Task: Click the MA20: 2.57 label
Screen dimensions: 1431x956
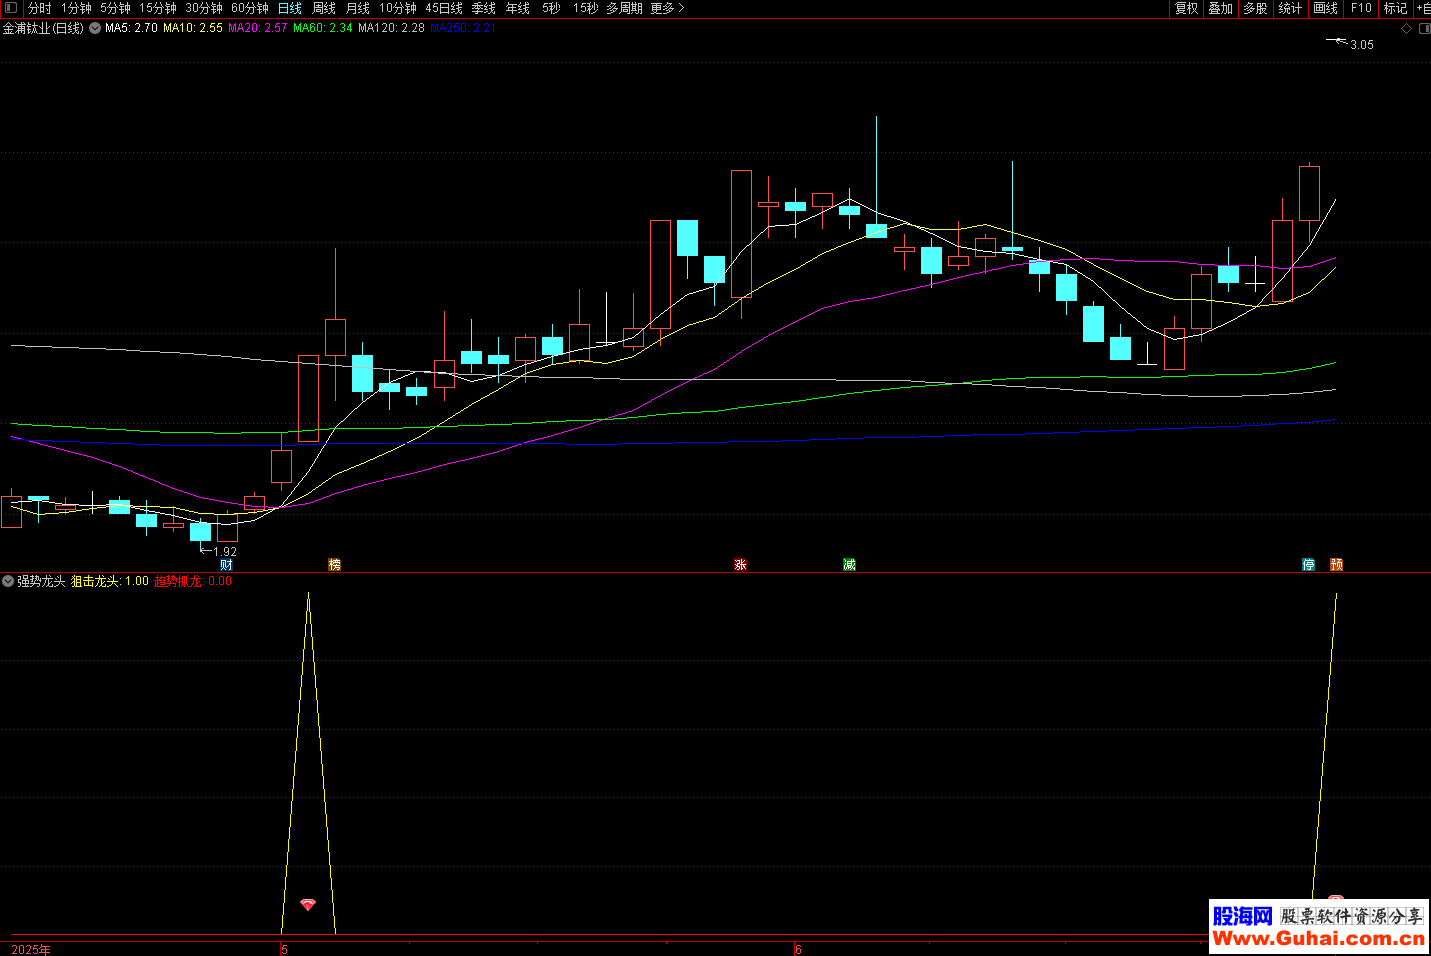Action: tap(258, 28)
